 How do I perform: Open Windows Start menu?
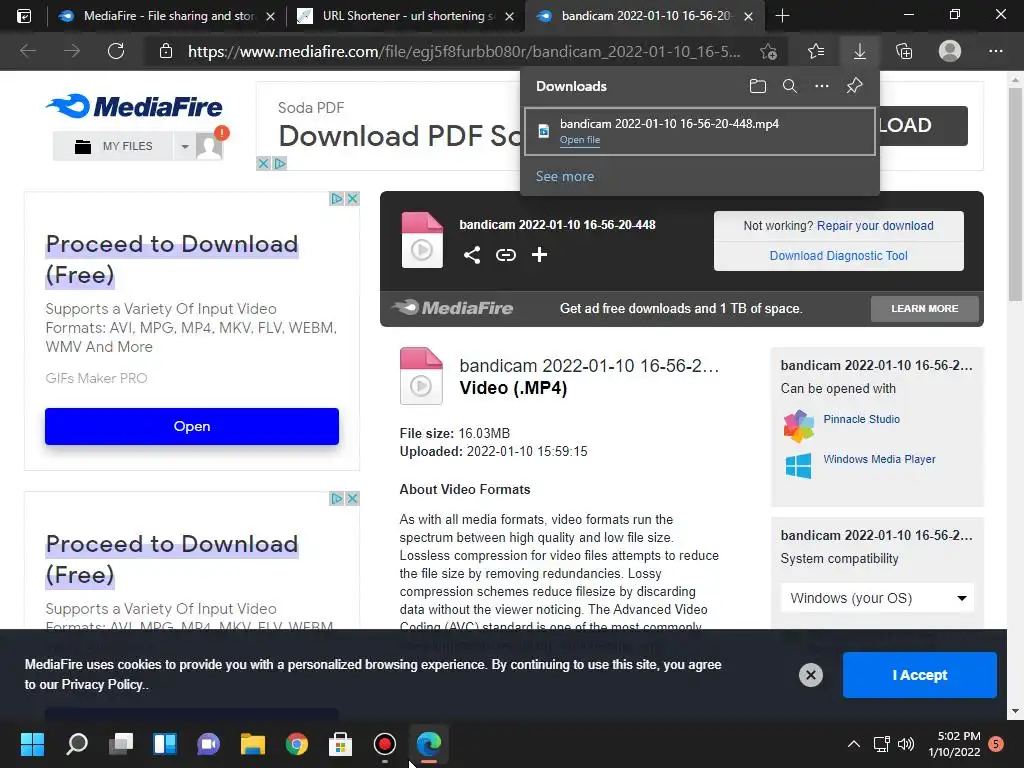coord(32,744)
